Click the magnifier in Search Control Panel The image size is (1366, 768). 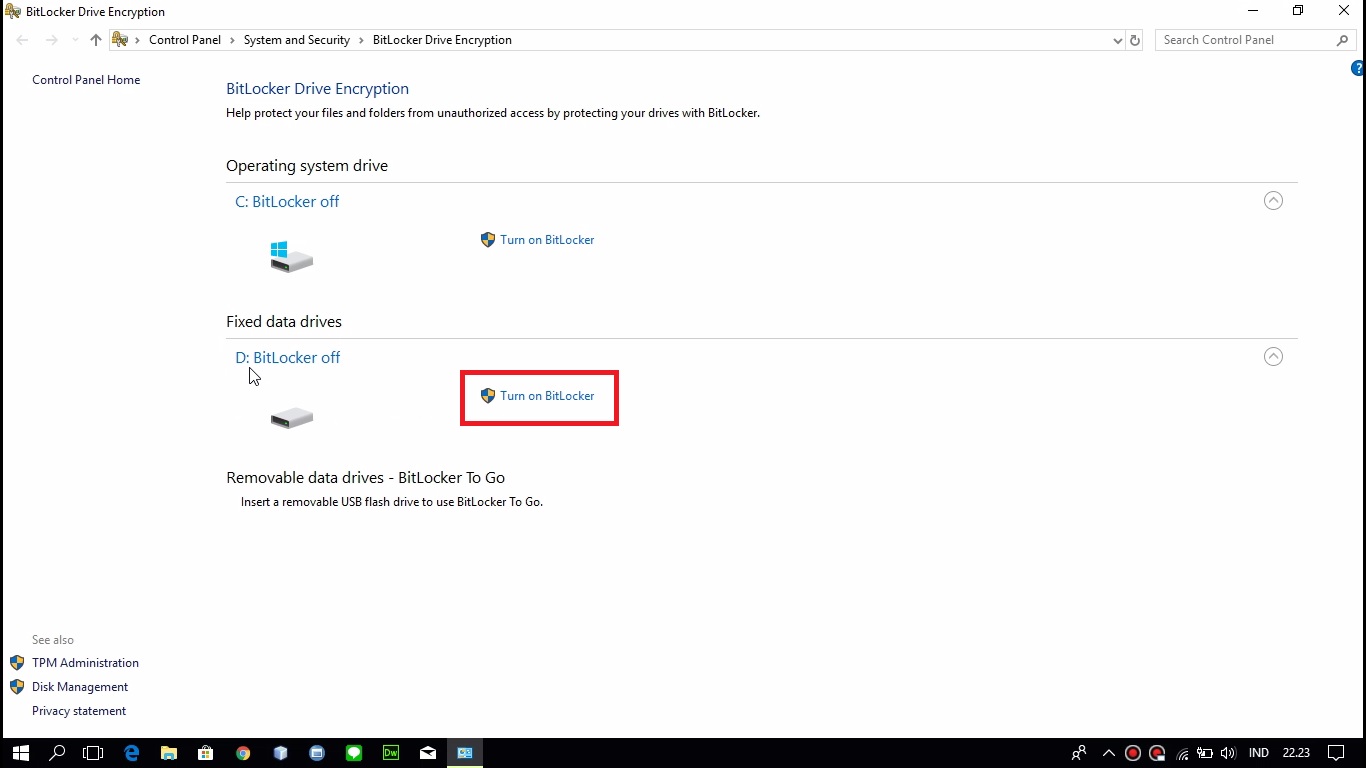click(x=1342, y=40)
